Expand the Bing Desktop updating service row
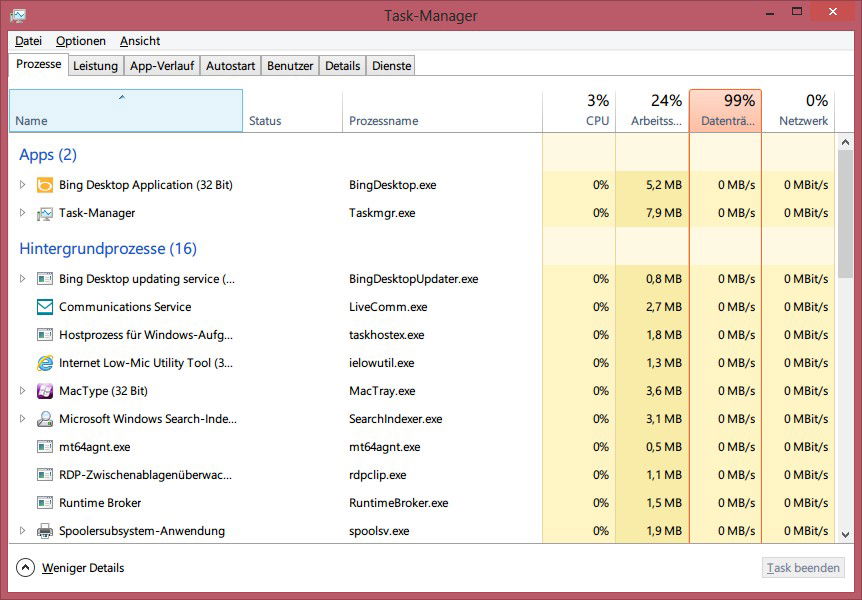862x600 pixels. [x=22, y=279]
